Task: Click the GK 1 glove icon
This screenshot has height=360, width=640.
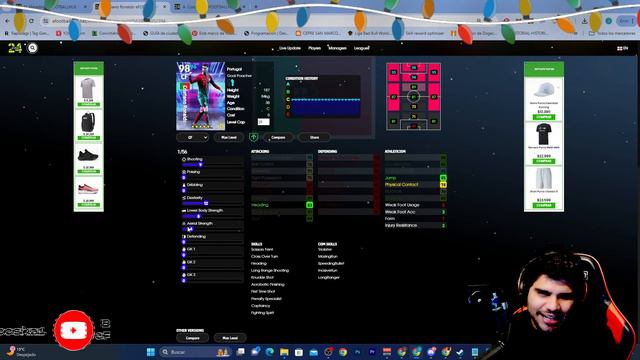Action: click(184, 249)
